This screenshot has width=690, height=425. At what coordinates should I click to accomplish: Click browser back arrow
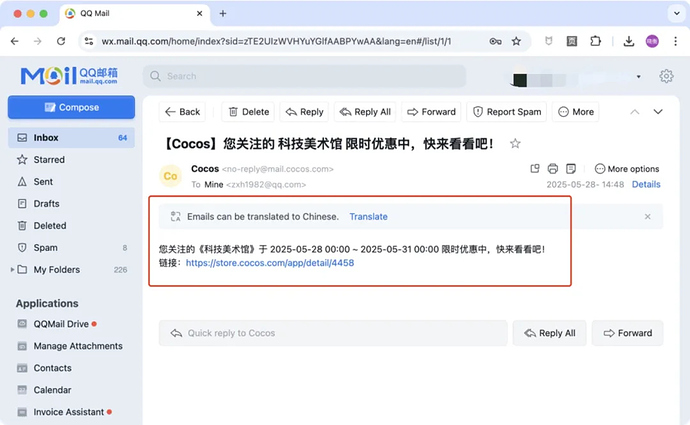pos(15,41)
